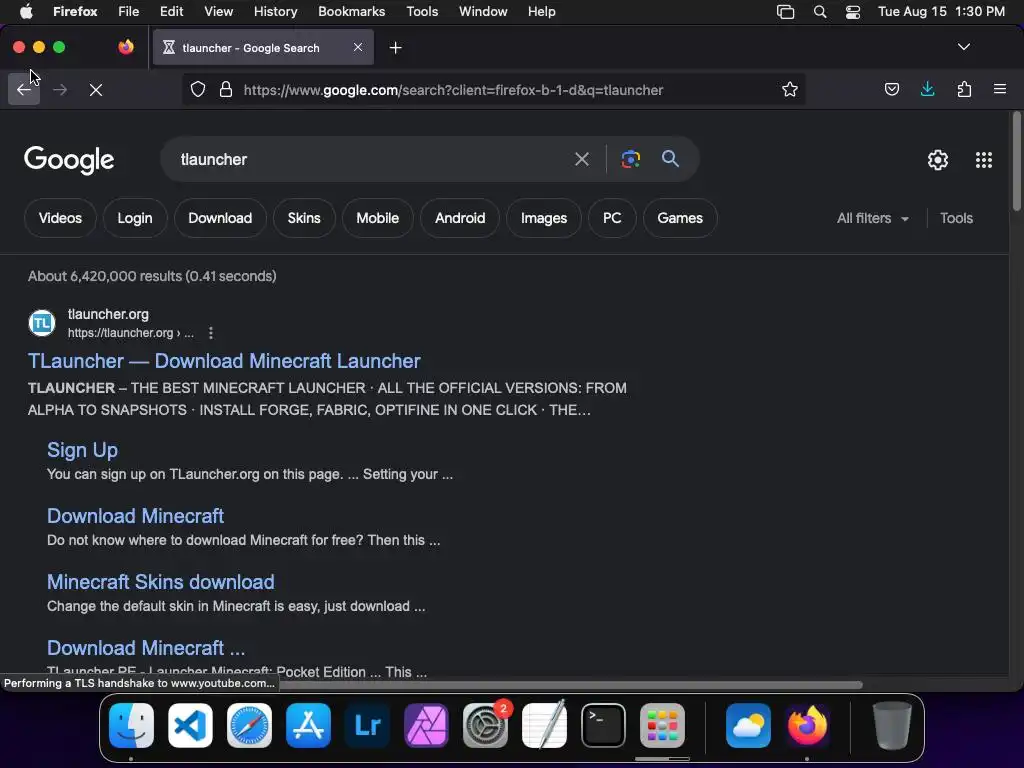
Task: Open Google quick settings gear
Action: pos(938,160)
